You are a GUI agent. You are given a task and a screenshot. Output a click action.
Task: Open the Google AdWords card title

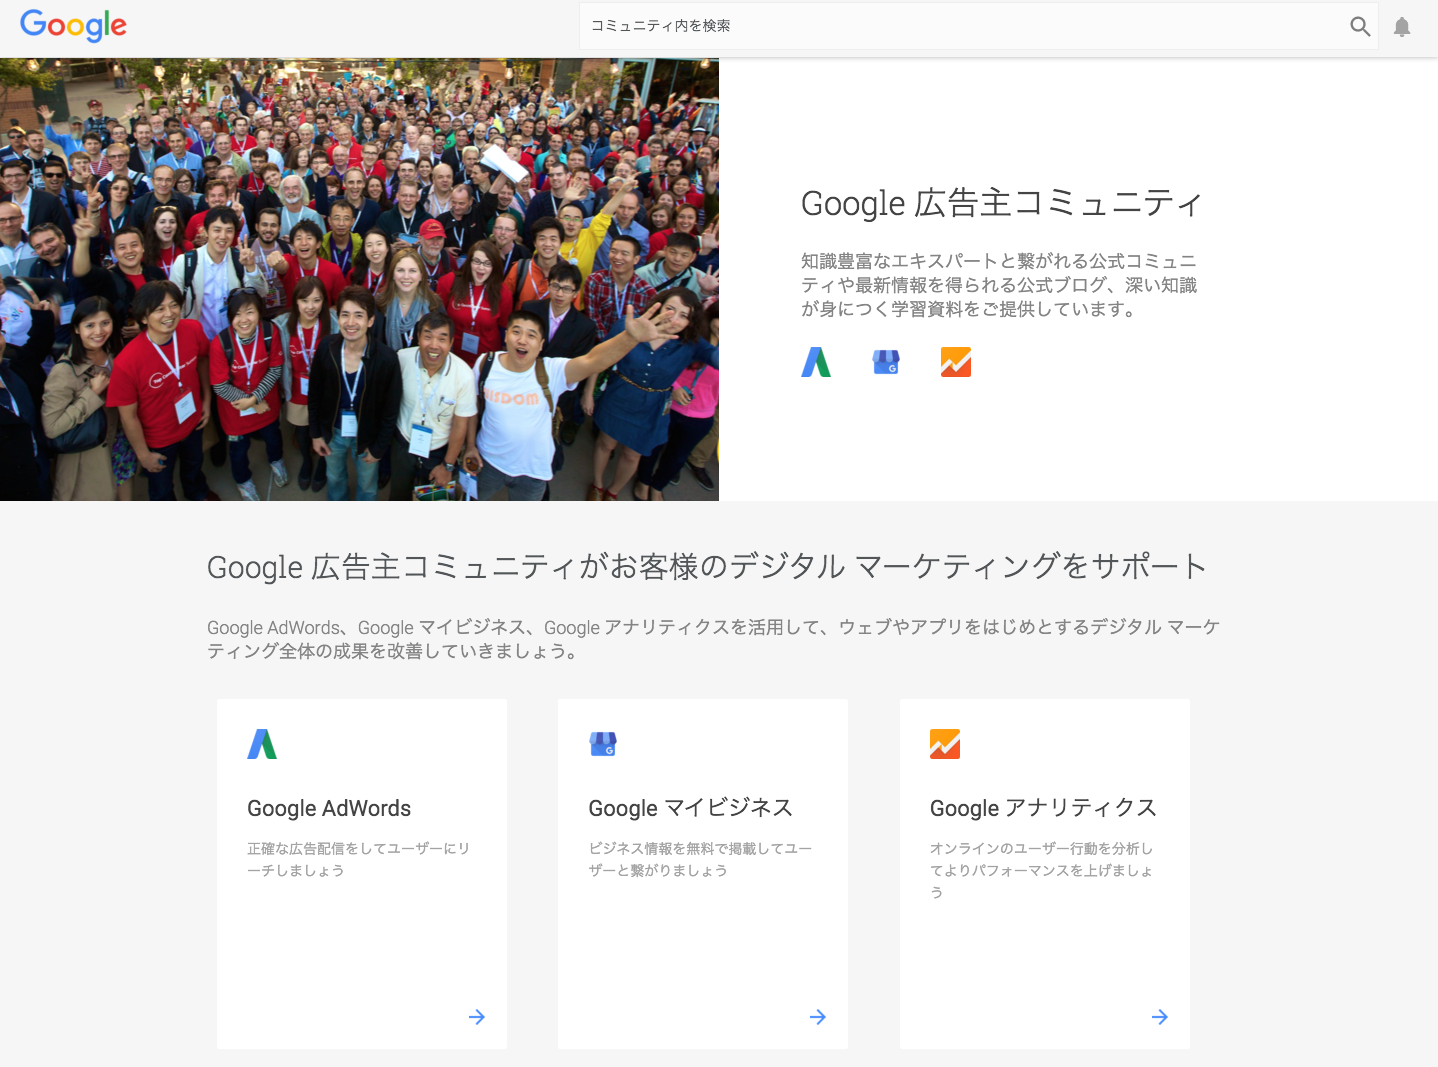pyautogui.click(x=329, y=808)
